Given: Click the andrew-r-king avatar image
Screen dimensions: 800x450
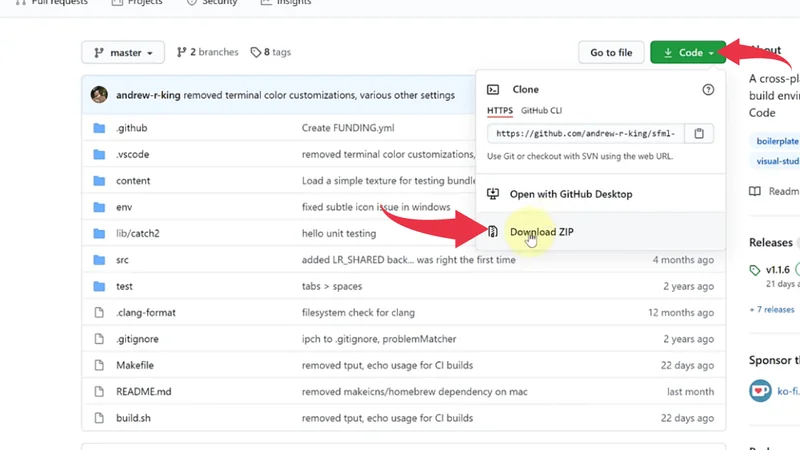Looking at the screenshot, I should (99, 95).
